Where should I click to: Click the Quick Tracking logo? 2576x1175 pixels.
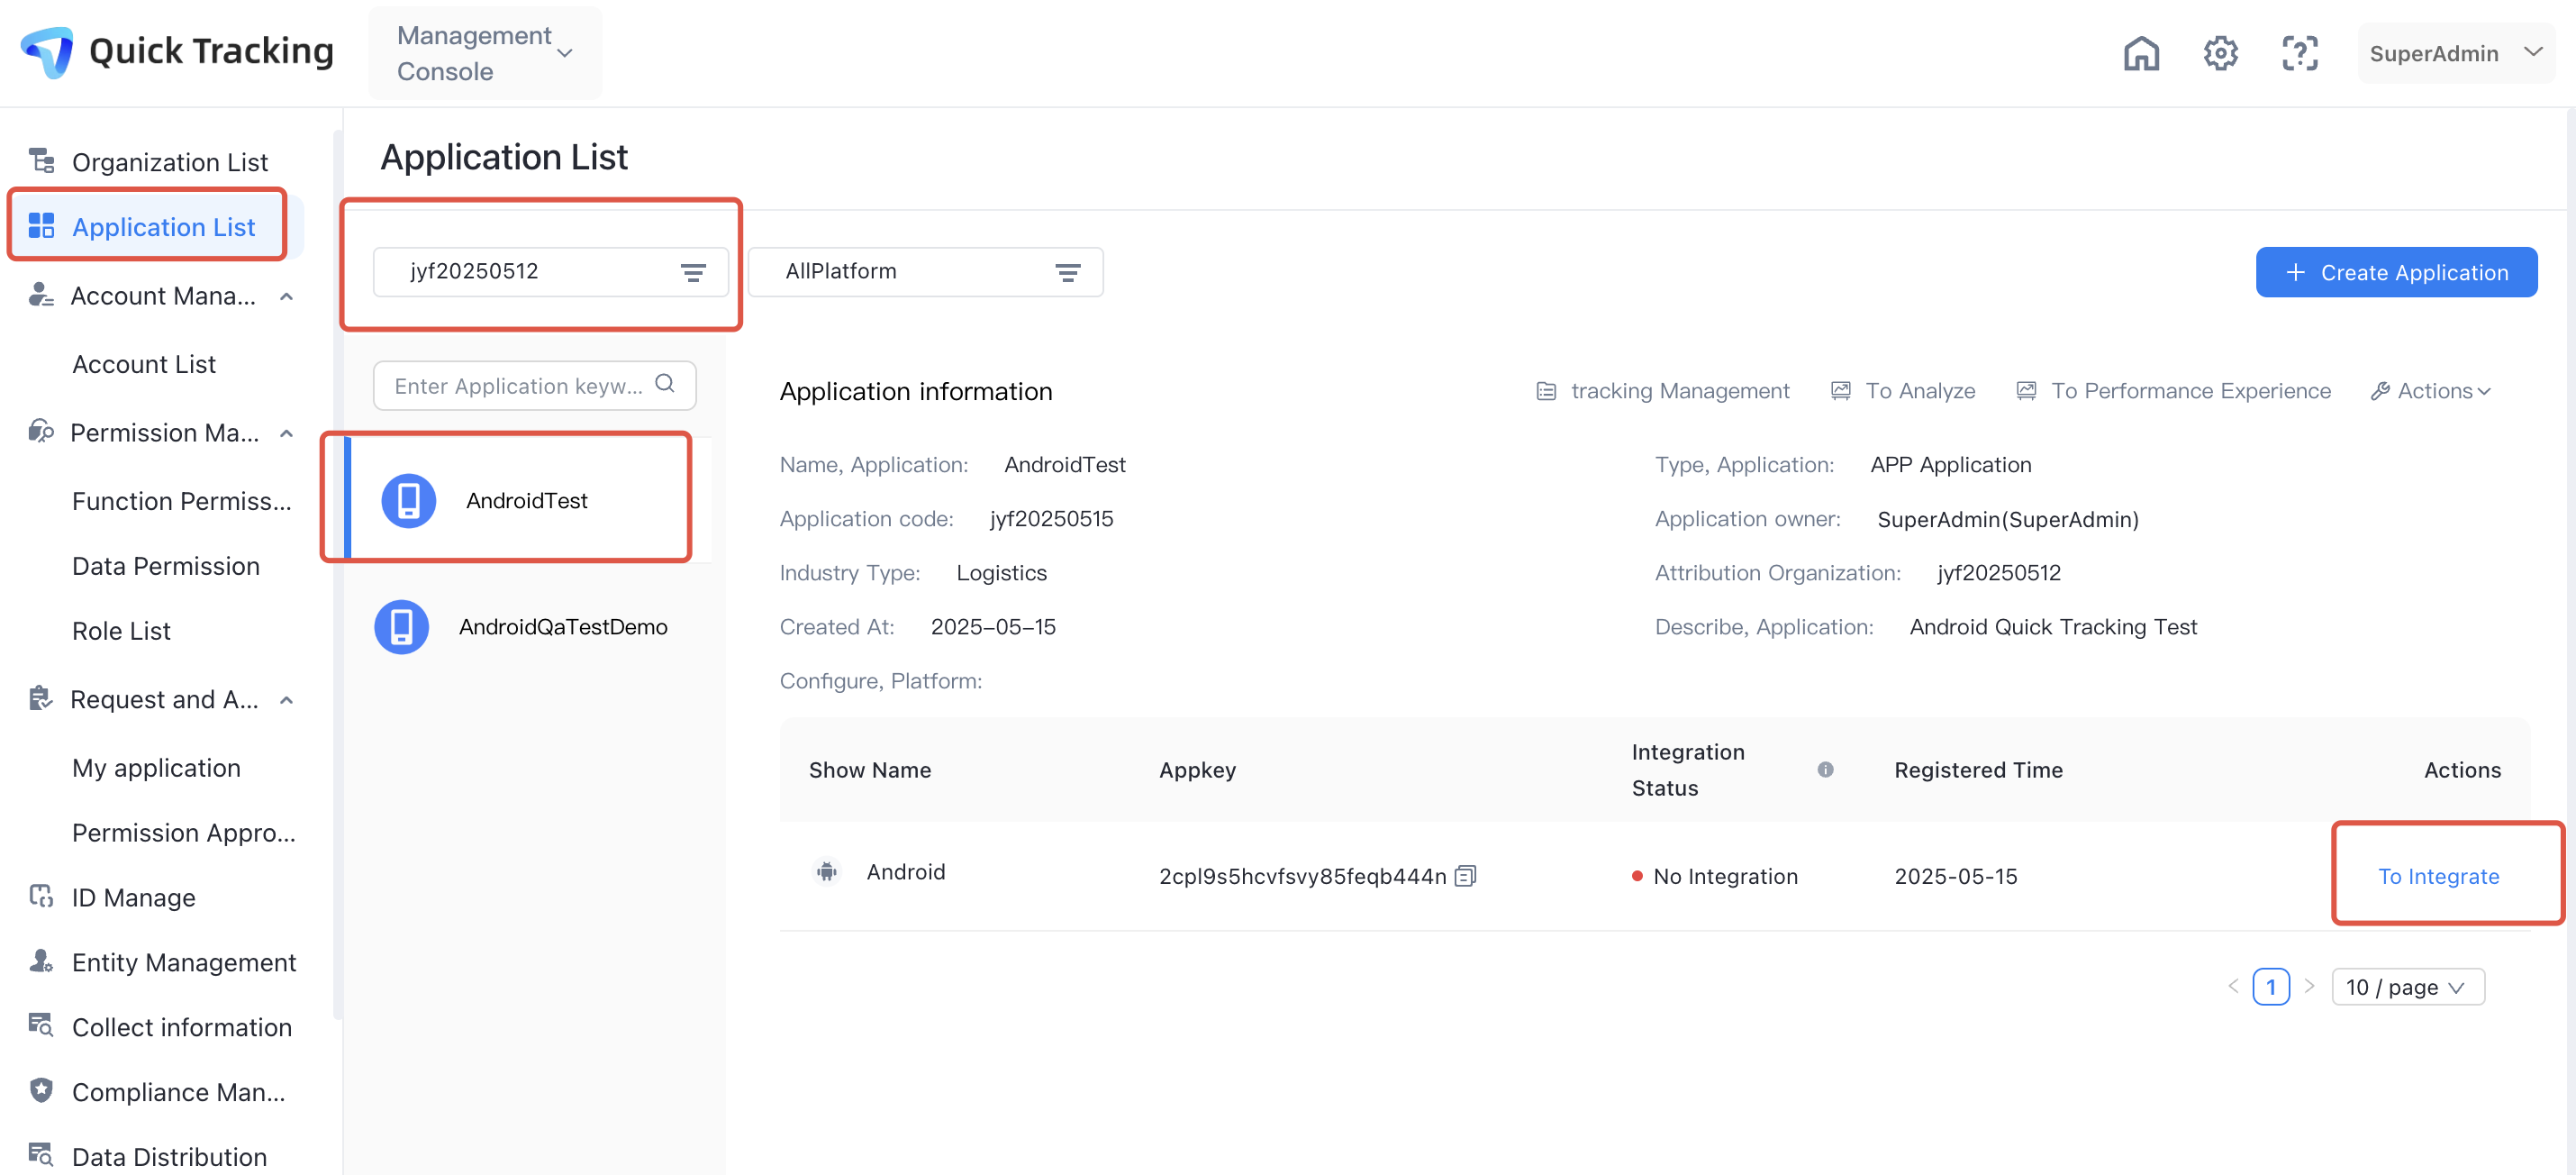pos(48,51)
